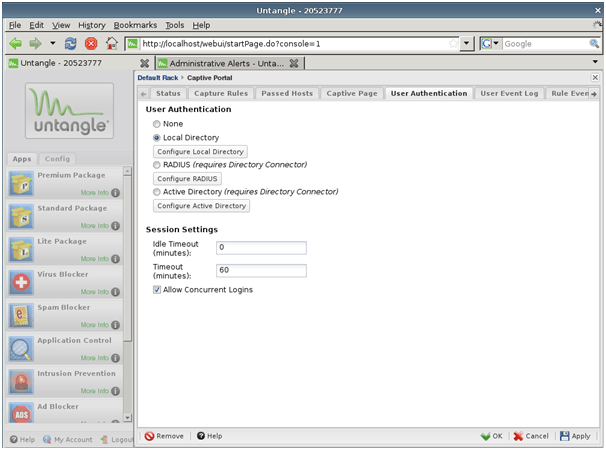
Task: Select the None authentication option
Action: (x=157, y=123)
